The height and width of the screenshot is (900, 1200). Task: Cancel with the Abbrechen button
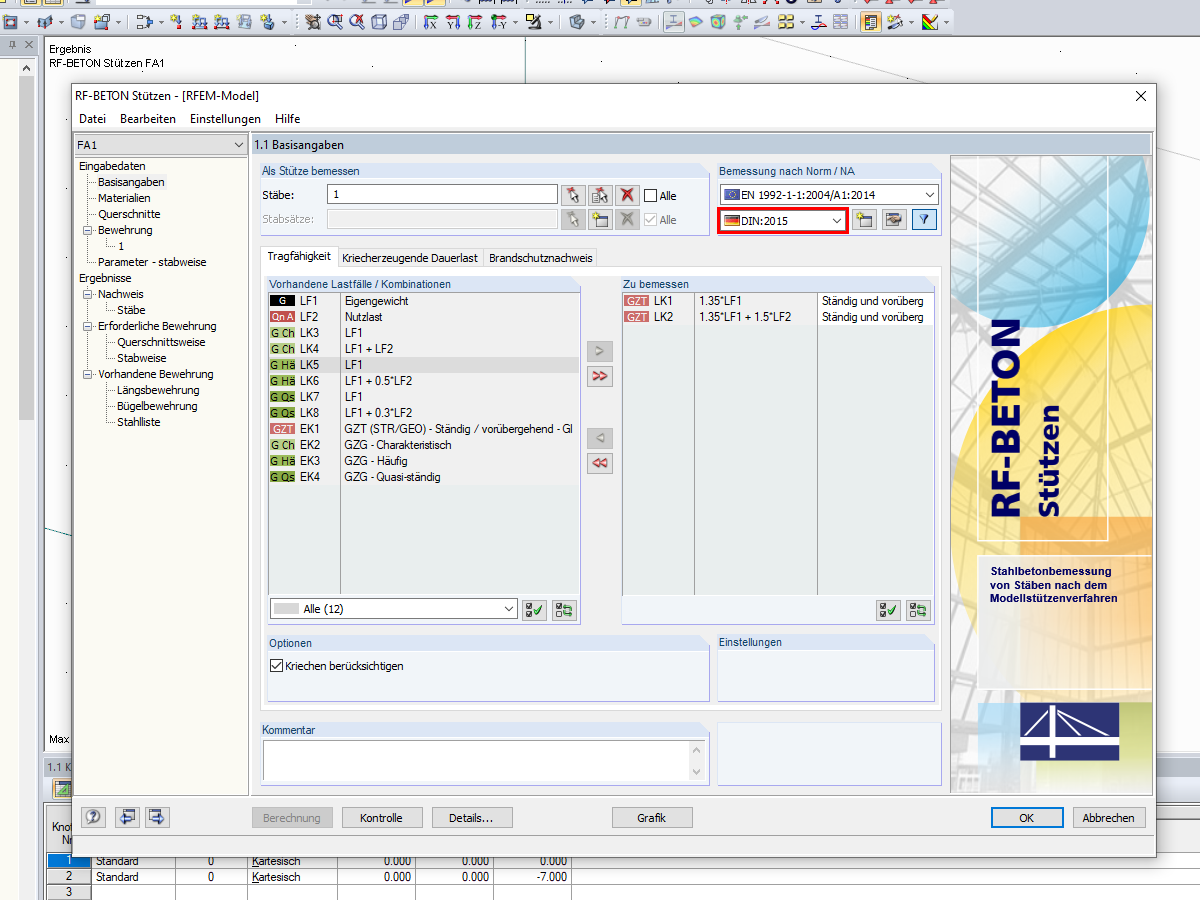click(1109, 818)
